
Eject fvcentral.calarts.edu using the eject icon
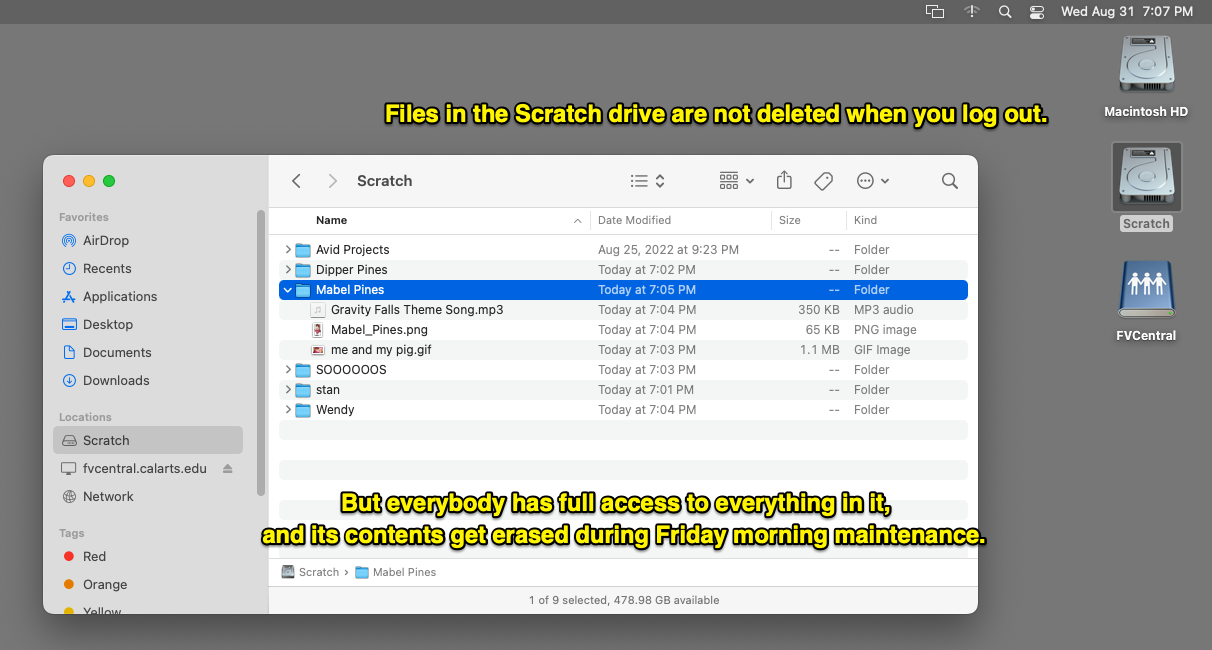tap(227, 469)
